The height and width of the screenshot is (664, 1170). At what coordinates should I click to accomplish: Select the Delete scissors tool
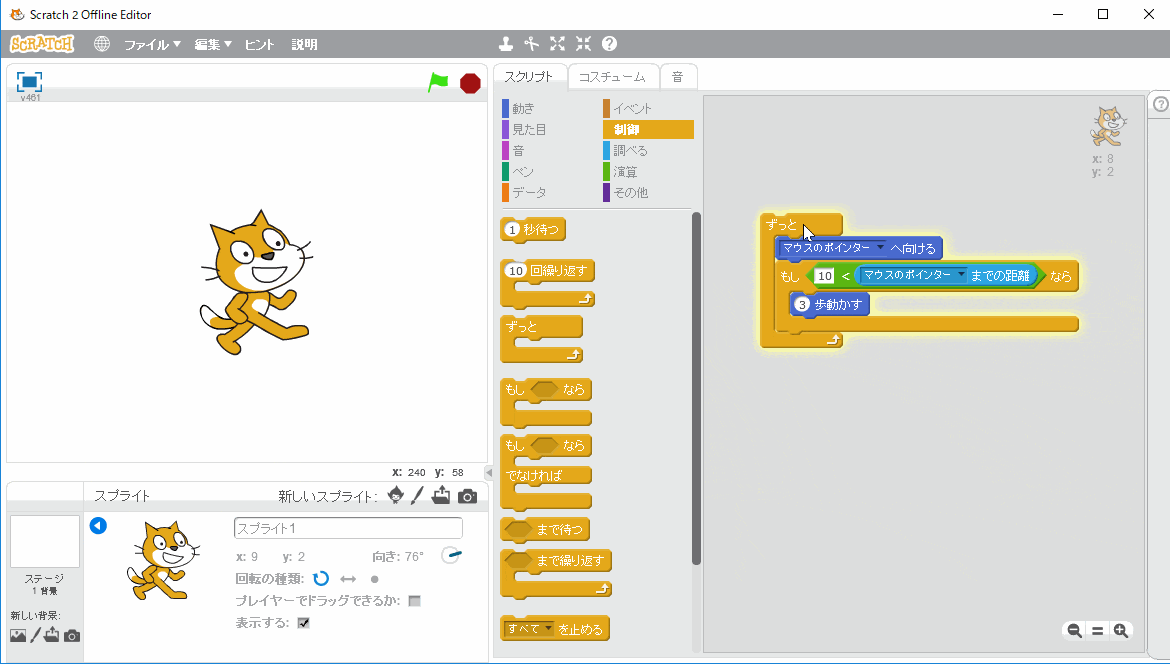point(531,44)
